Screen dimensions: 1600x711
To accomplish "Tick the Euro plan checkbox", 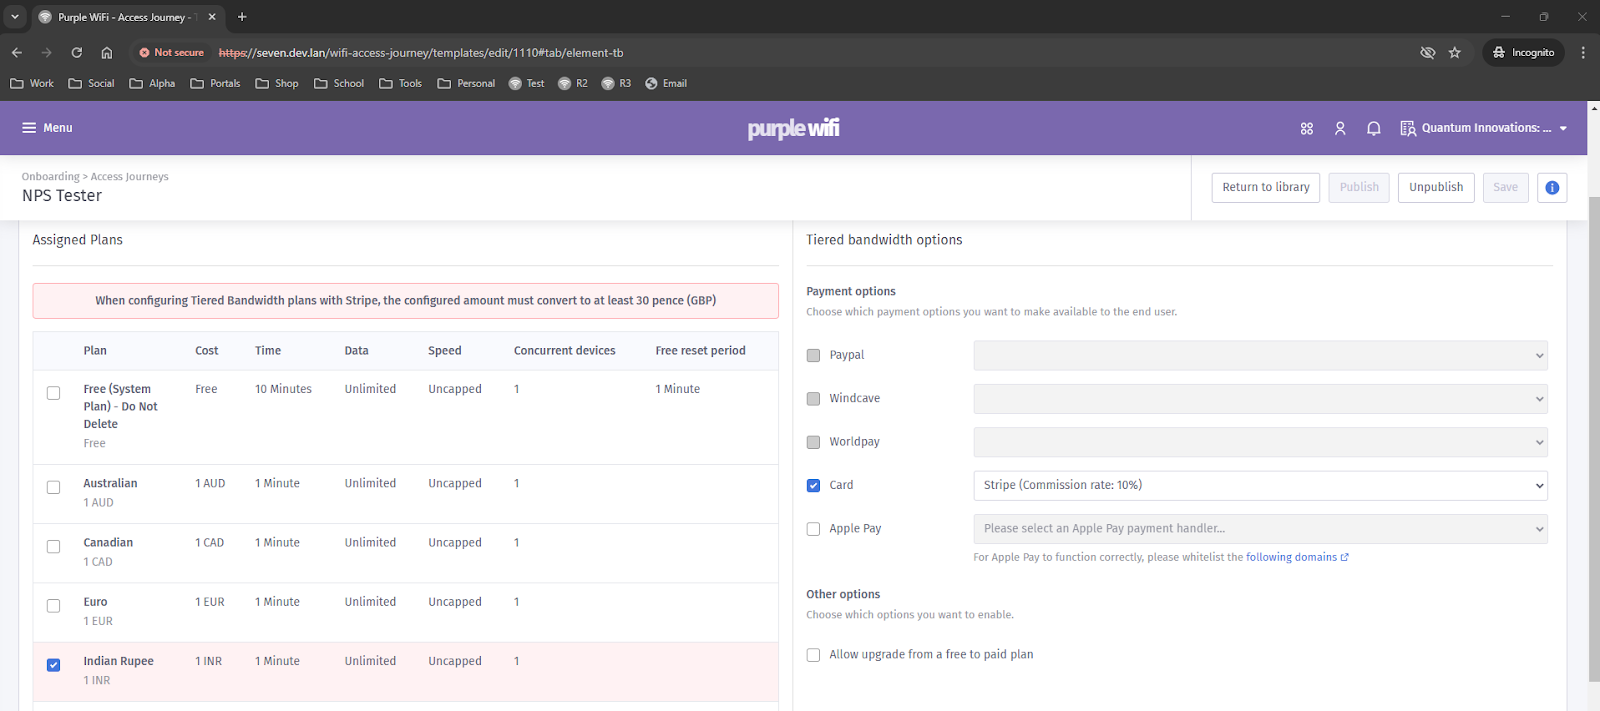I will point(53,606).
